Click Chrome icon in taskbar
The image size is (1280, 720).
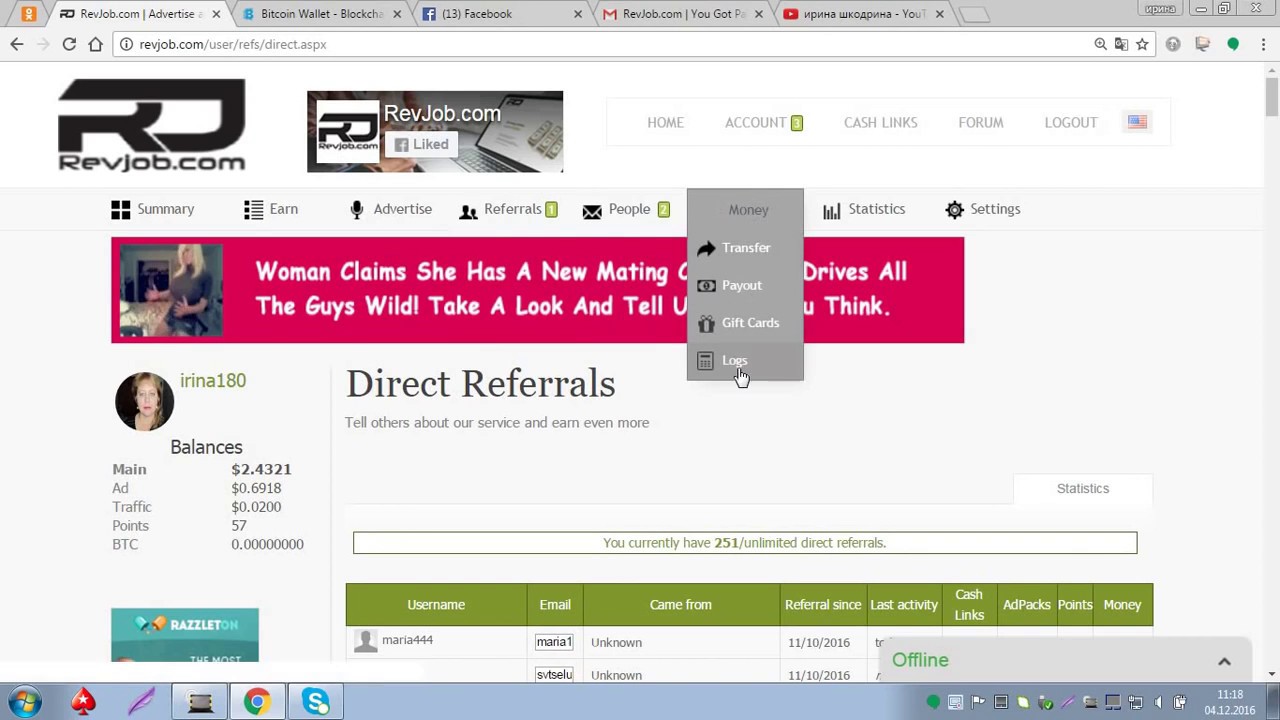click(x=257, y=702)
